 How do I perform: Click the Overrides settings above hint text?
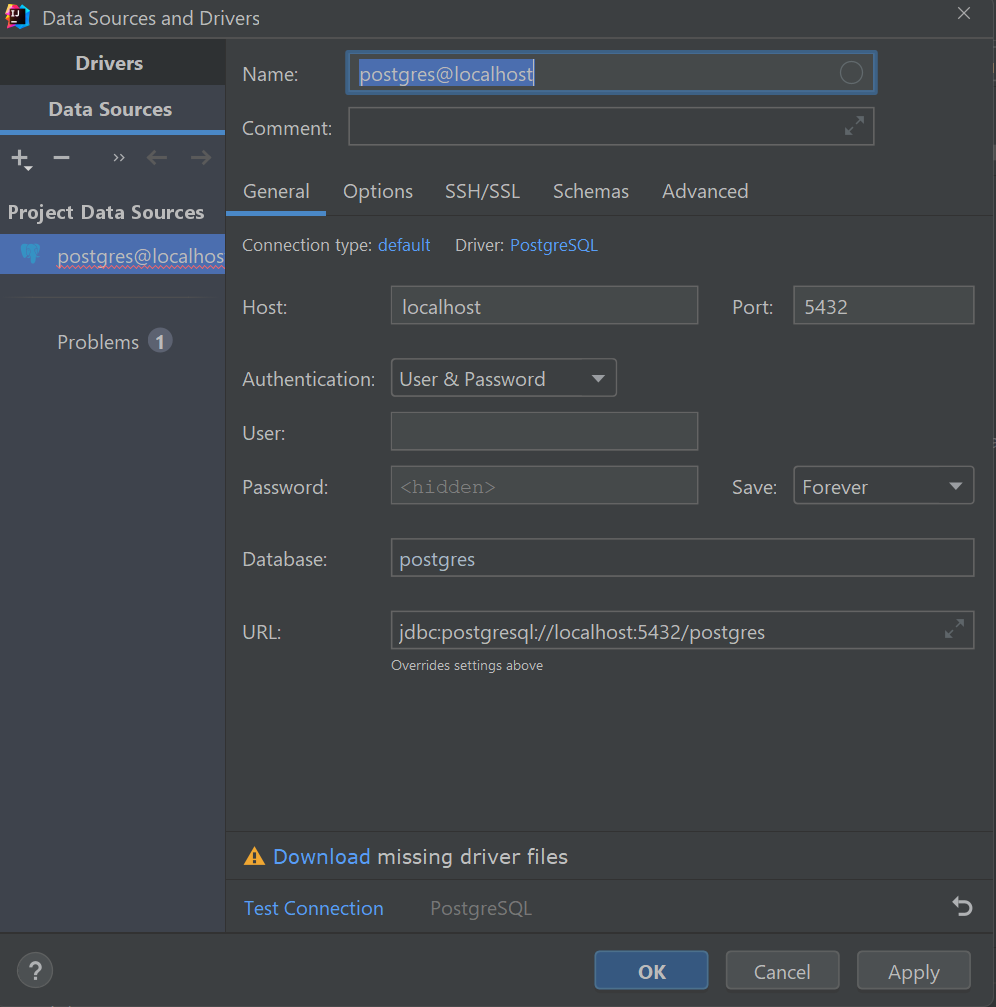pos(467,665)
